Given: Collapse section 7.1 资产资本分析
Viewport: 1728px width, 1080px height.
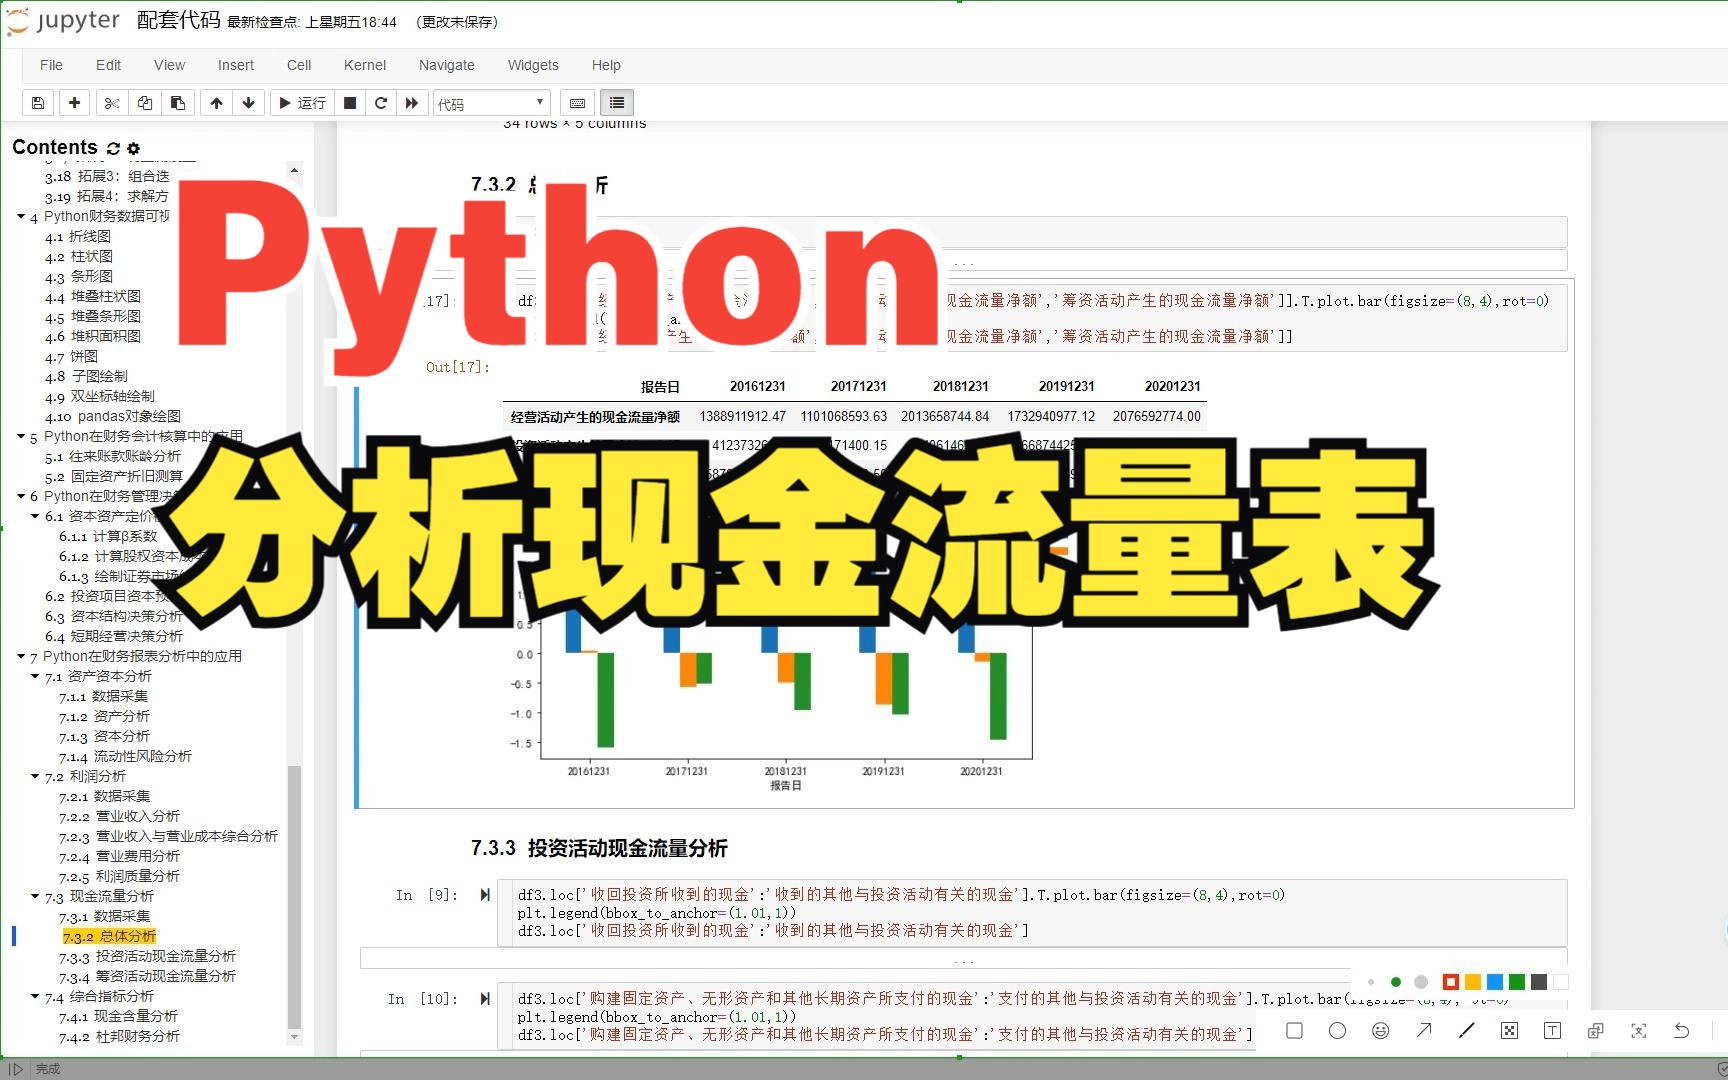Looking at the screenshot, I should [35, 676].
